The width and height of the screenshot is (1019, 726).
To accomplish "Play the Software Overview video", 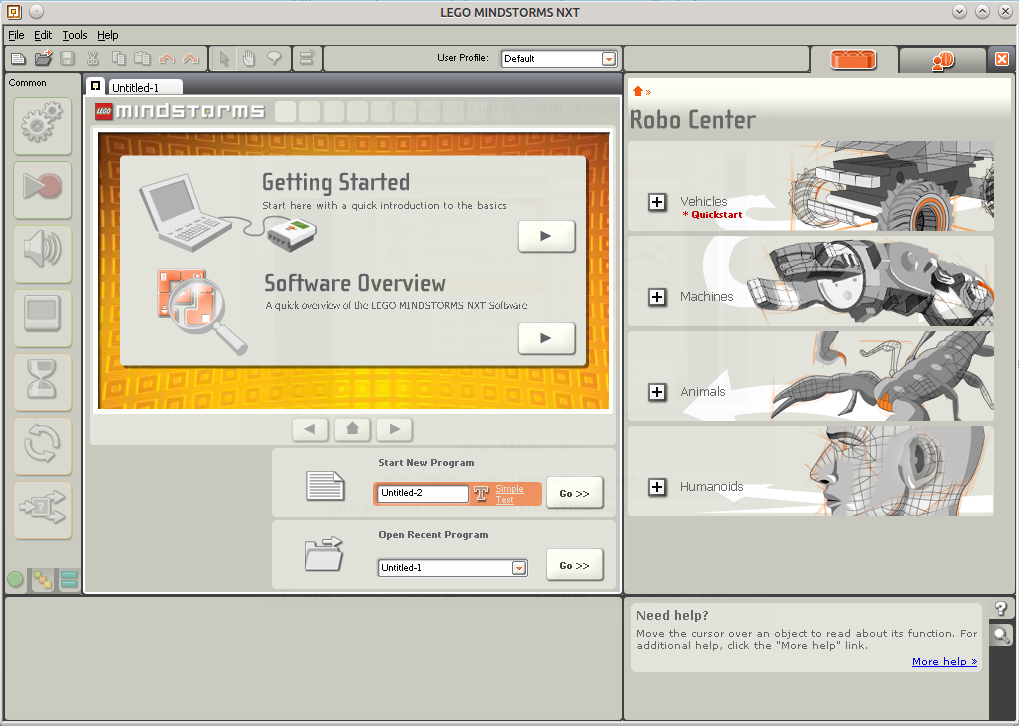I will [x=547, y=338].
